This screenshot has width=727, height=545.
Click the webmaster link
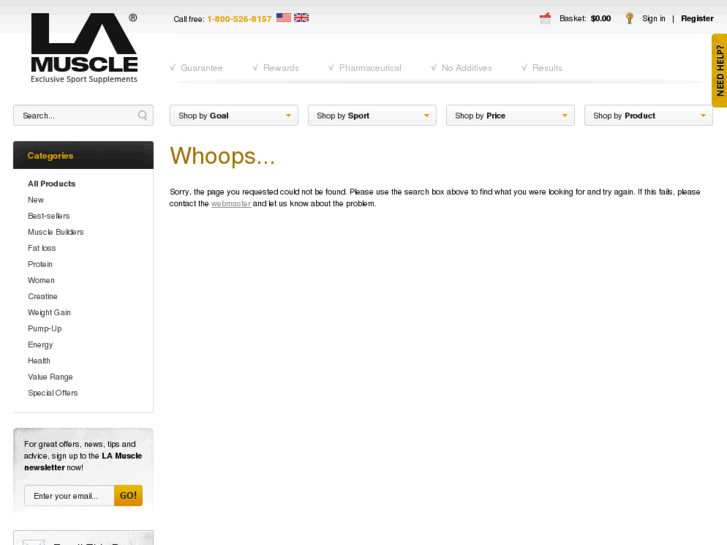coord(231,204)
